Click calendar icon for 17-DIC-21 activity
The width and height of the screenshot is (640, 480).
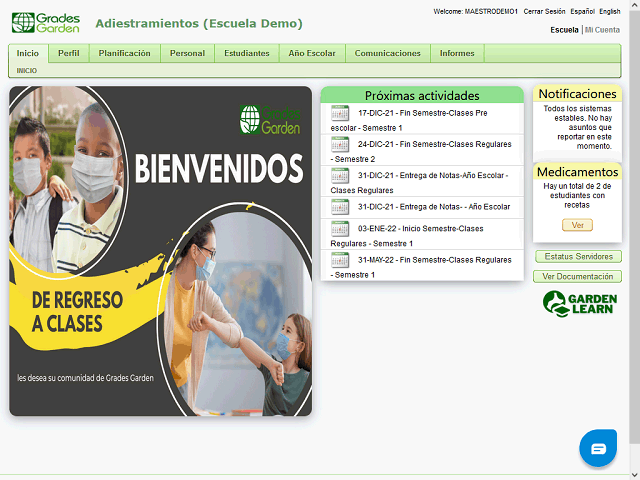click(340, 113)
